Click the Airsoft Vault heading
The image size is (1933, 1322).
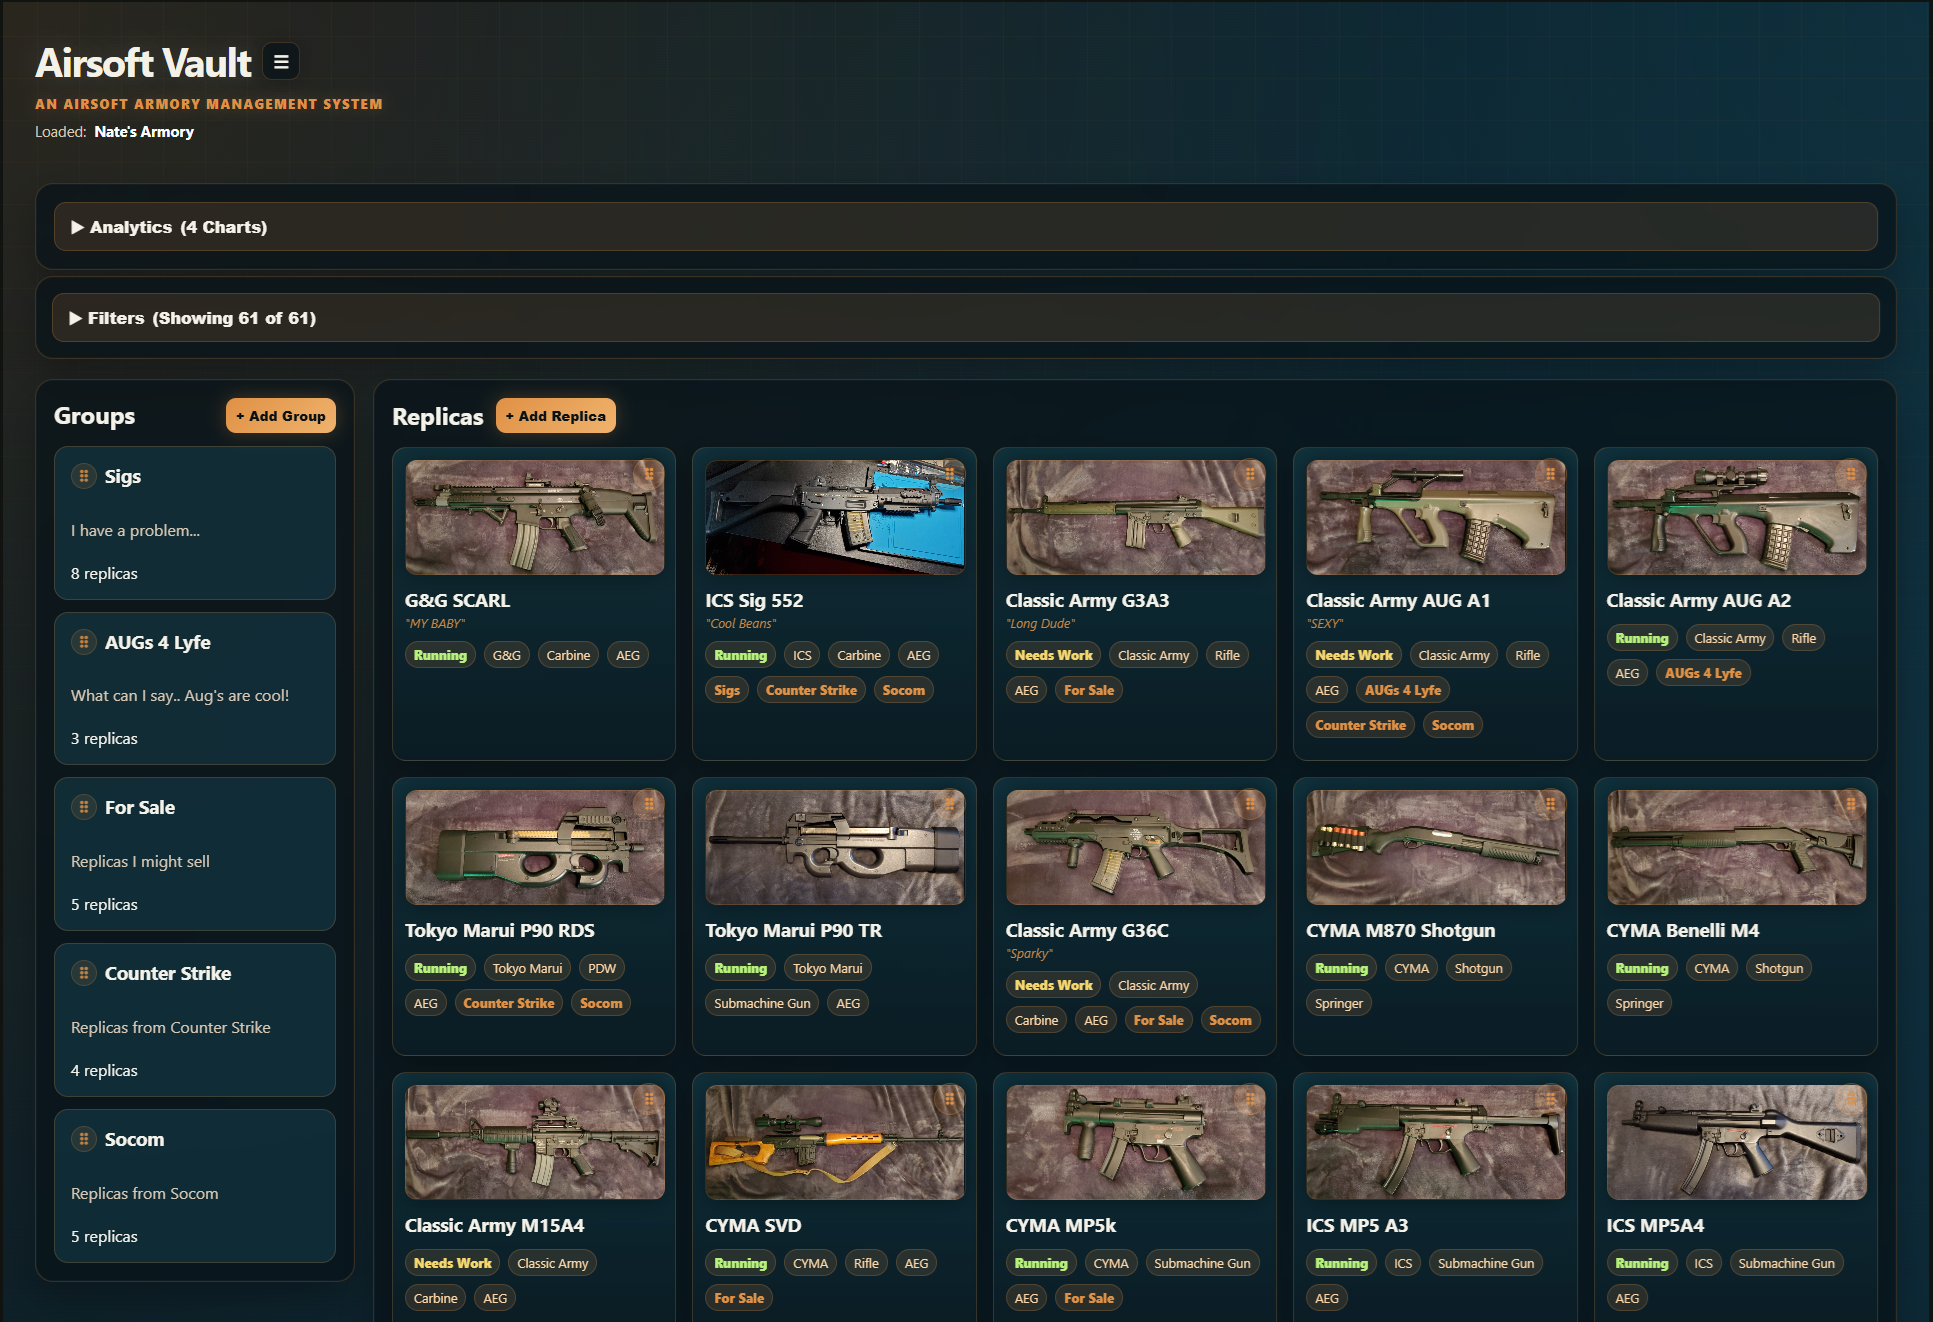click(143, 63)
